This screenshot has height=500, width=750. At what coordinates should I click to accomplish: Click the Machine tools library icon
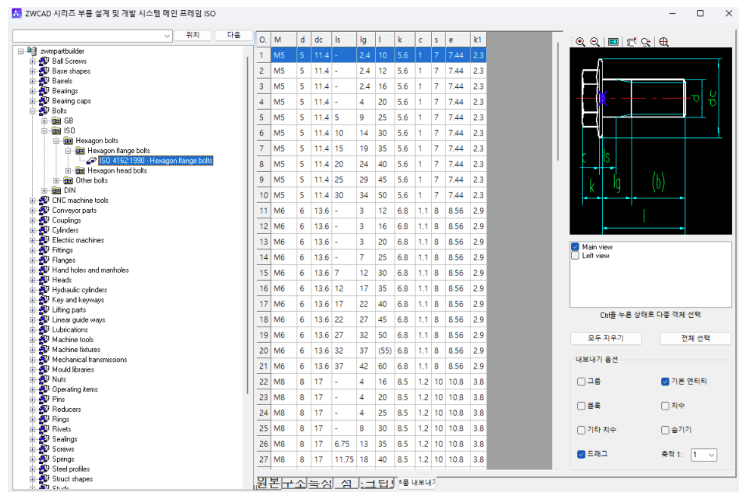pos(44,340)
